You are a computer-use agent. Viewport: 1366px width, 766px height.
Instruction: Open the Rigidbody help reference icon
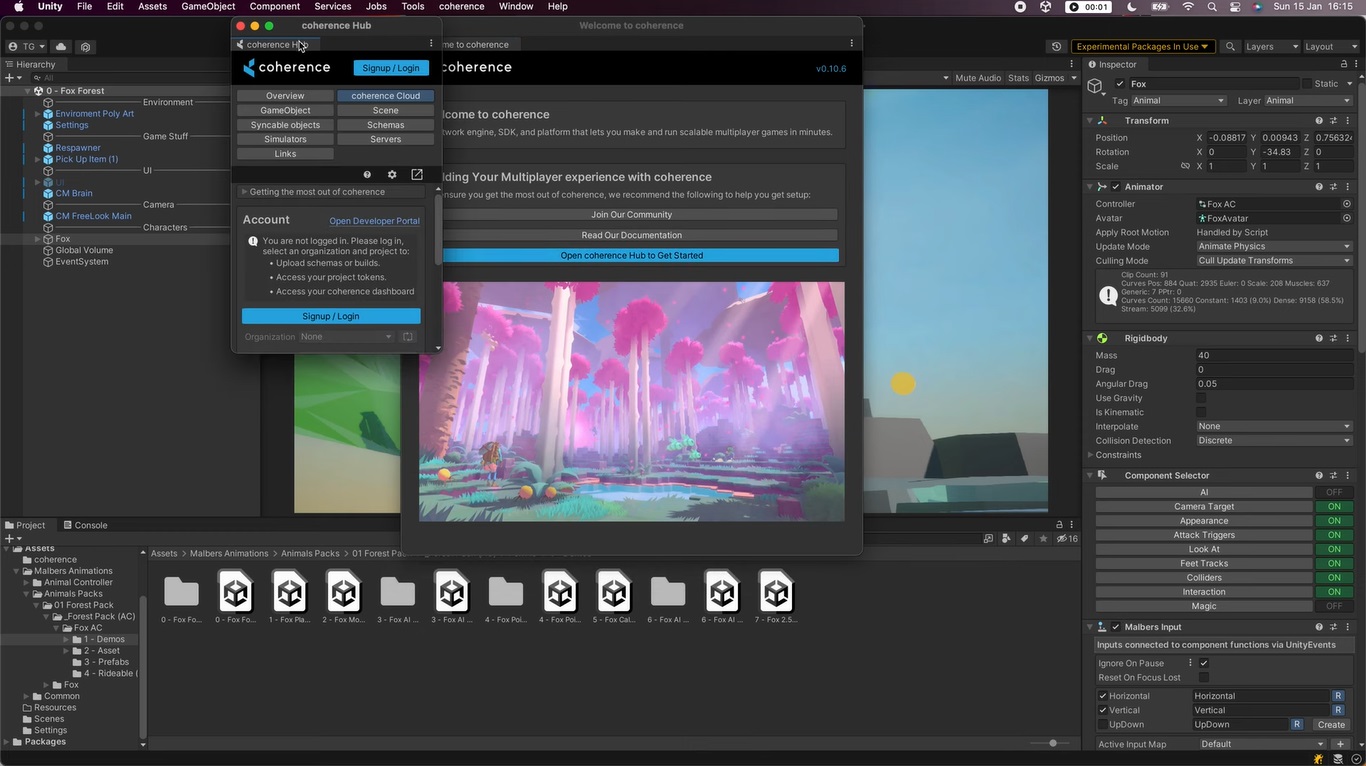(1320, 339)
